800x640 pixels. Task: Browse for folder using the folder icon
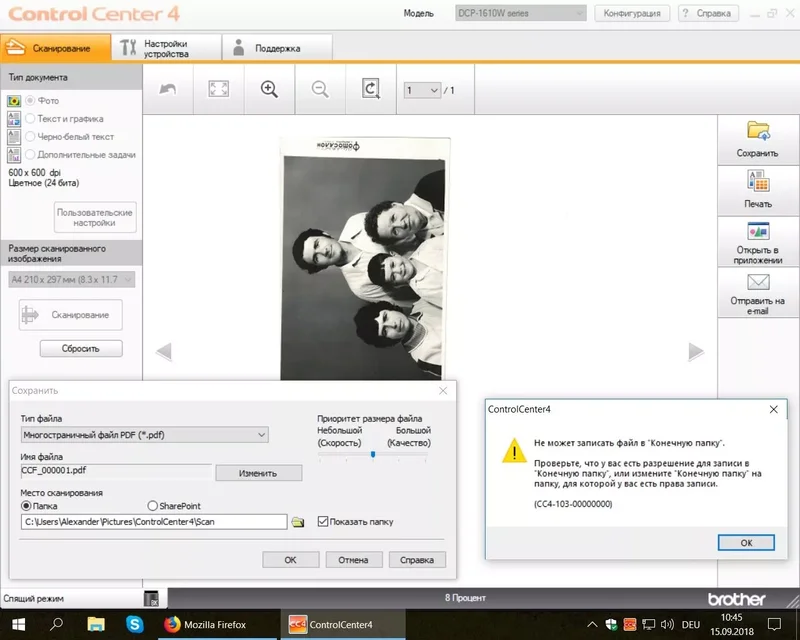coord(298,522)
